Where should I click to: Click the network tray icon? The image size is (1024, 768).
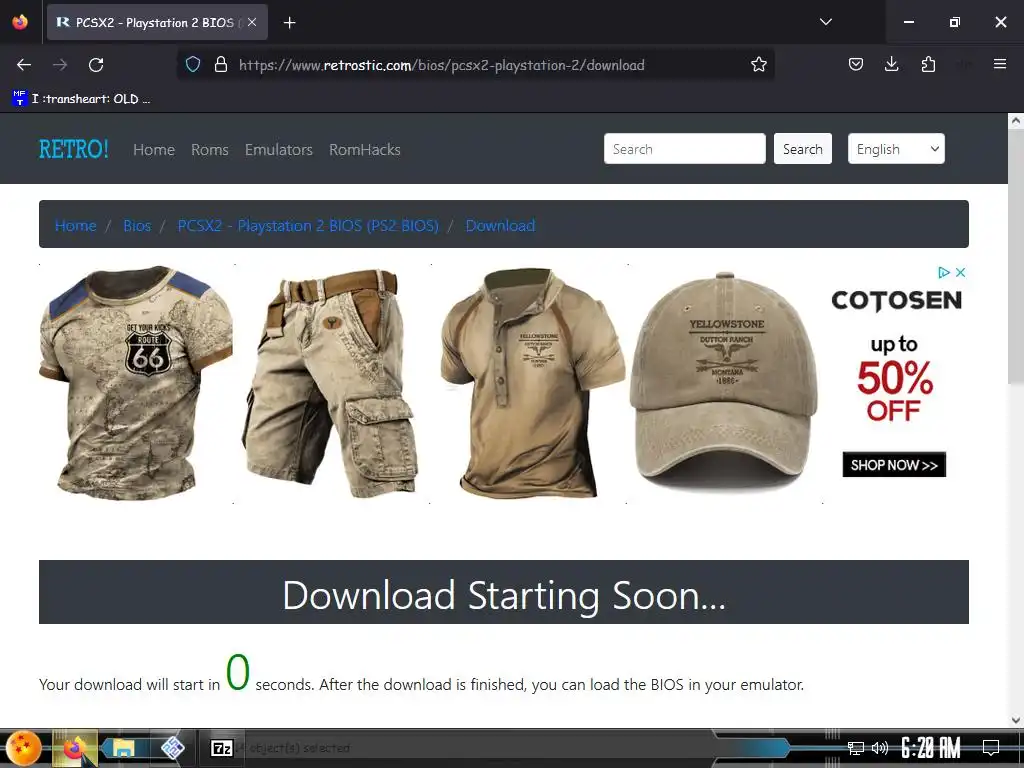click(855, 747)
